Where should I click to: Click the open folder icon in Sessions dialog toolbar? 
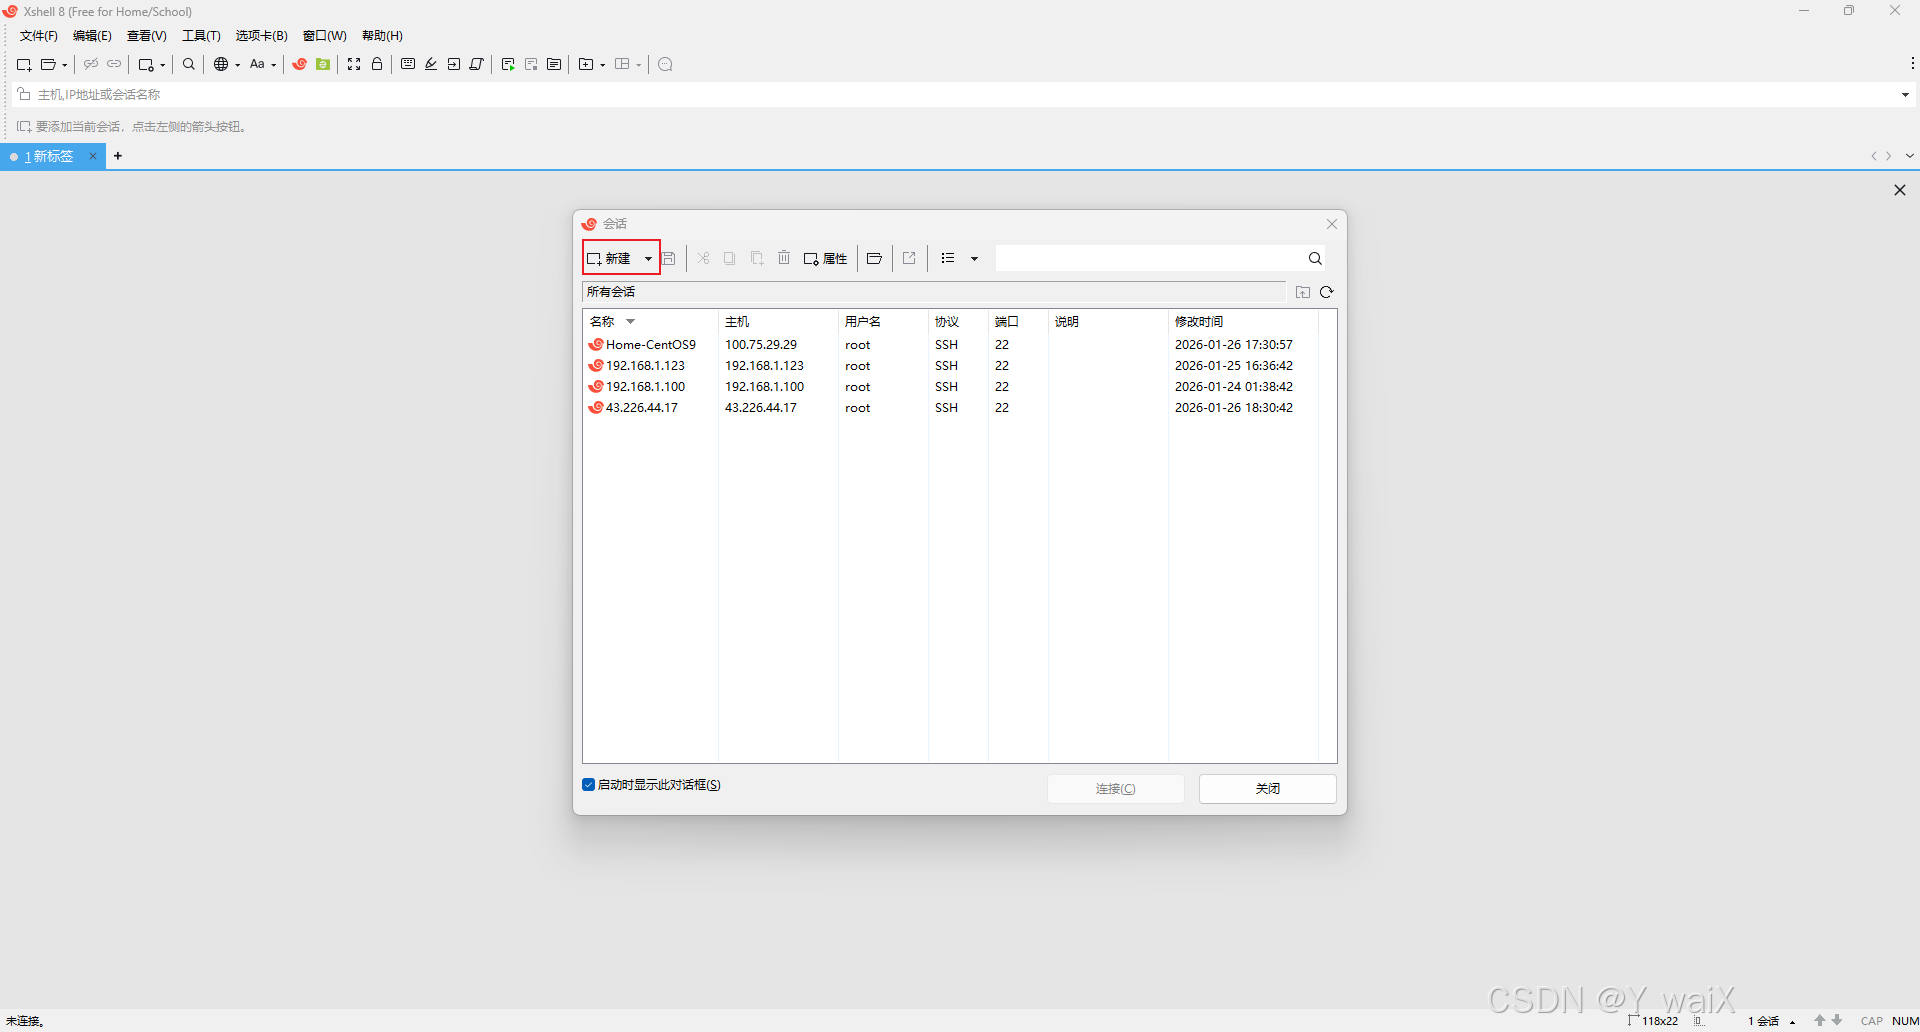(874, 258)
